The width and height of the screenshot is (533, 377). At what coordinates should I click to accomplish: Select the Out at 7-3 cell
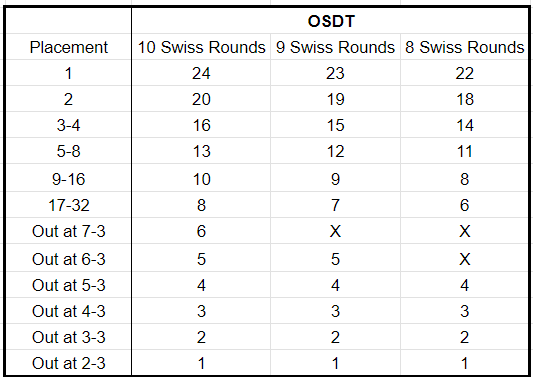click(x=68, y=231)
